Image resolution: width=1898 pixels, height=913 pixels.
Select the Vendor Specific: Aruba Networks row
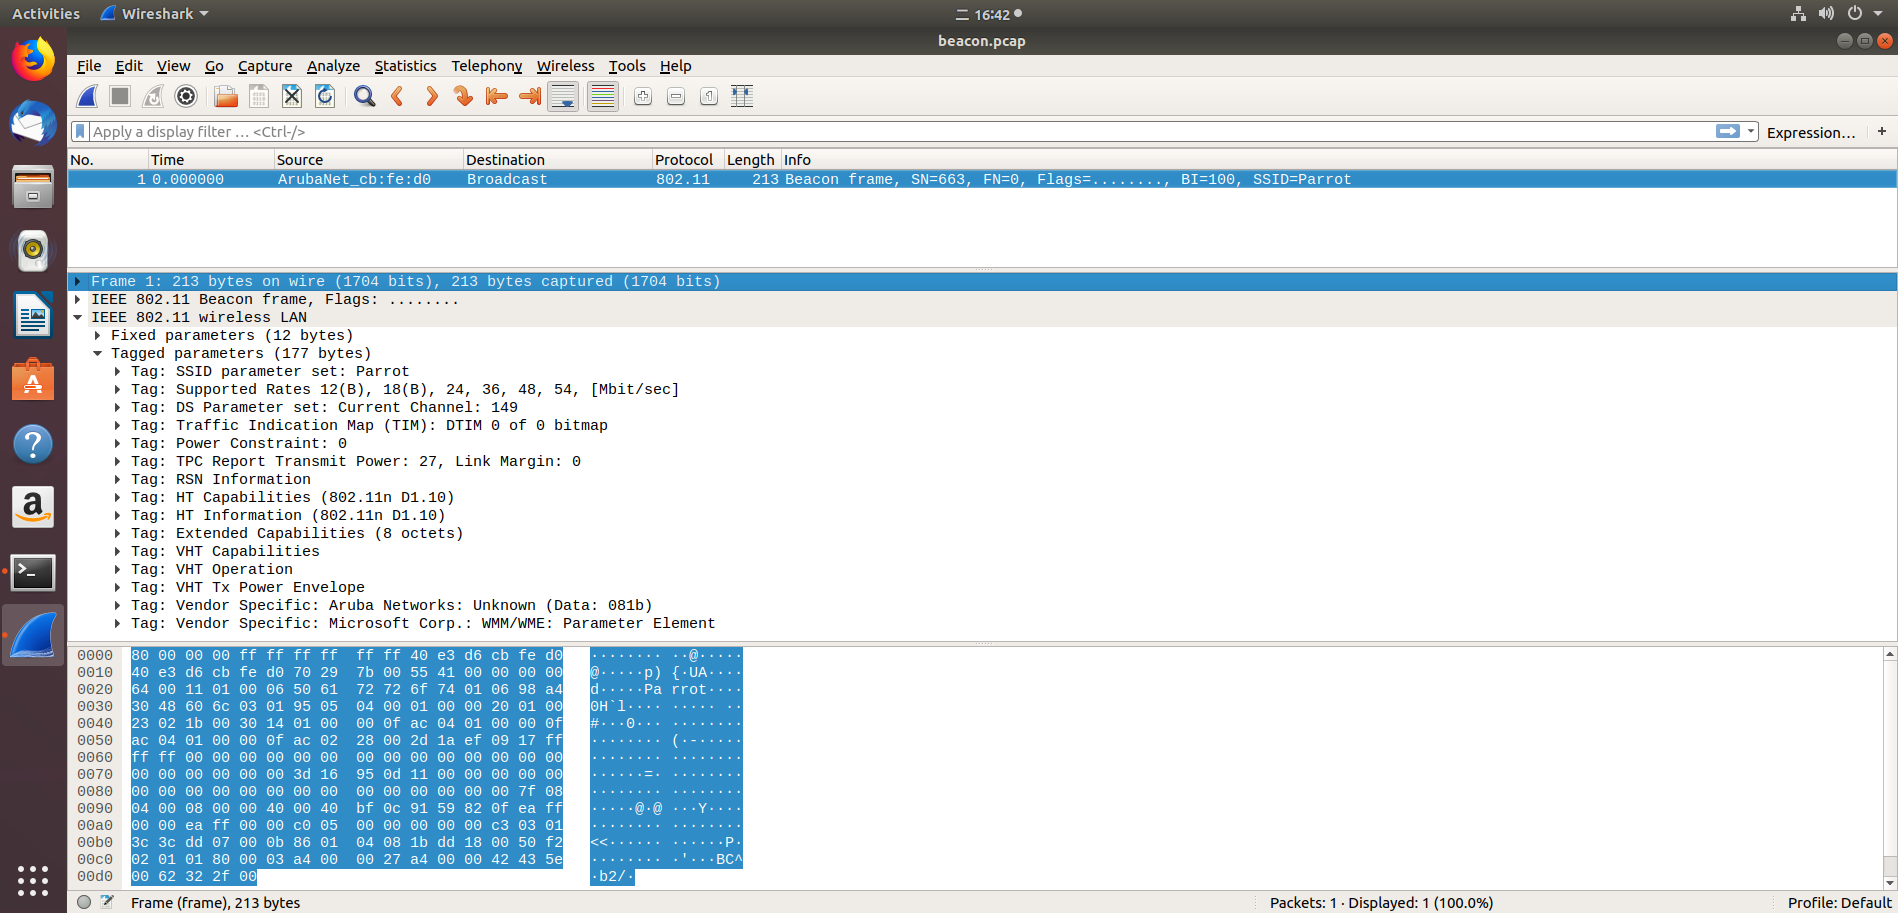point(982,606)
